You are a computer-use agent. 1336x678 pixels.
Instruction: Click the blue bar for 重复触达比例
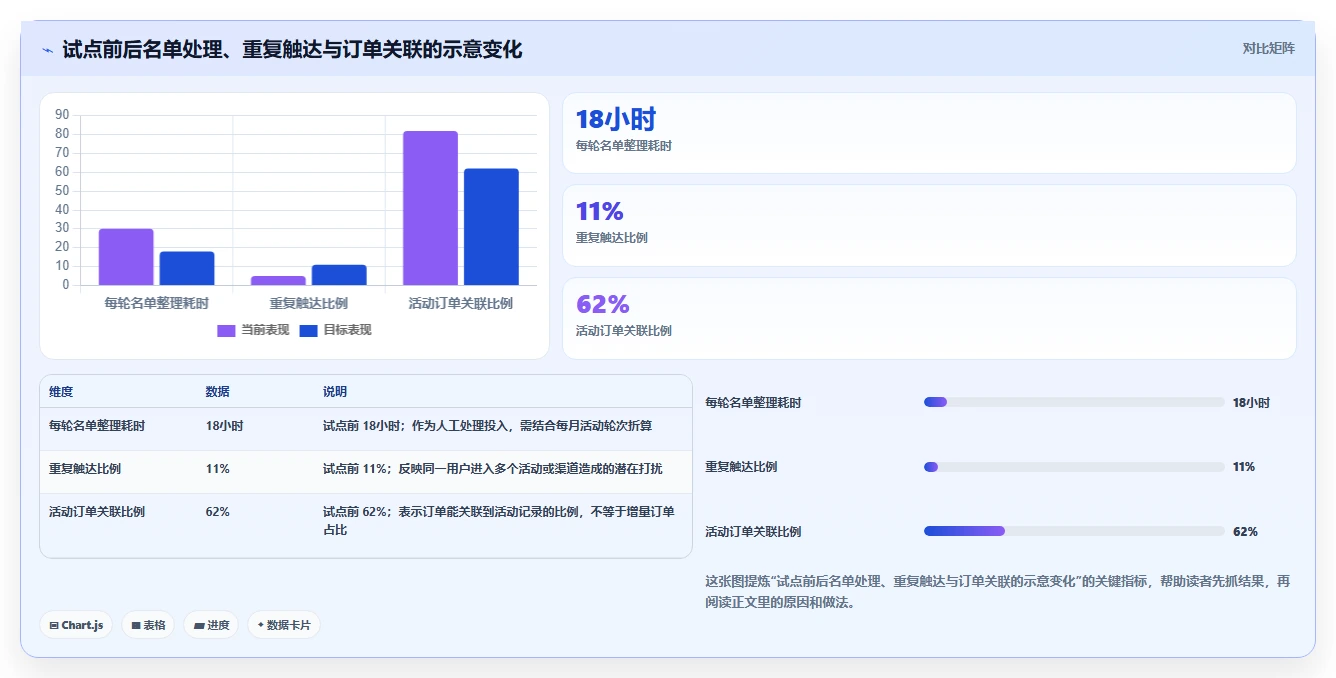tap(339, 275)
